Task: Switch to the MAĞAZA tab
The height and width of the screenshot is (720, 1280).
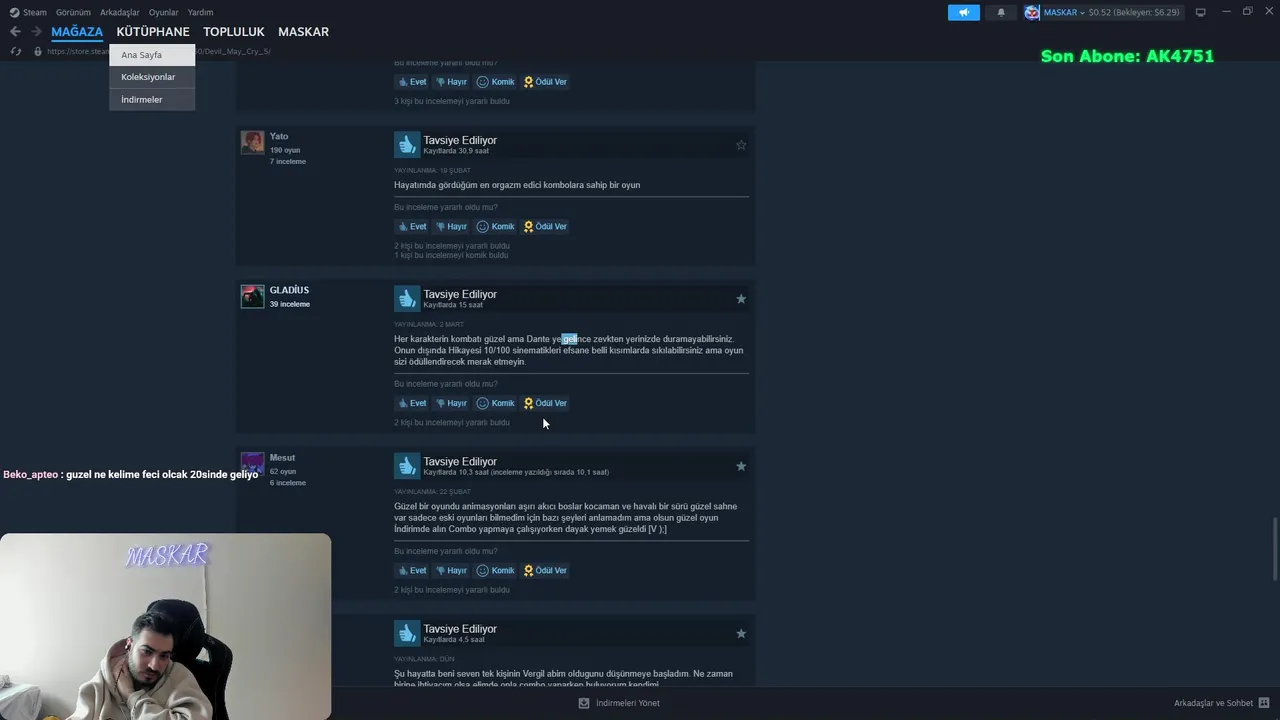Action: (77, 32)
